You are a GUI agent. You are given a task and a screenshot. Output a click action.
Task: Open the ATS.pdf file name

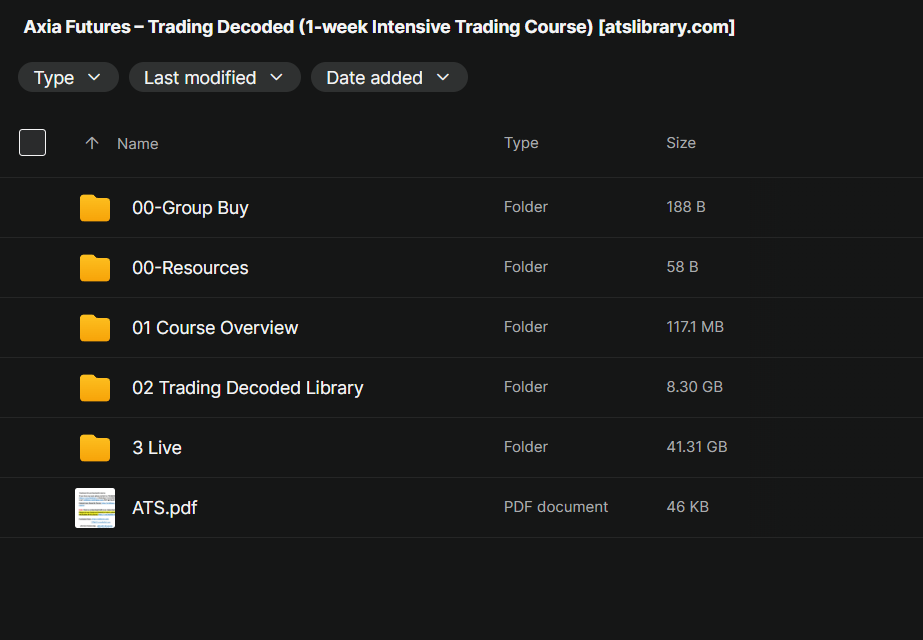[x=164, y=508]
